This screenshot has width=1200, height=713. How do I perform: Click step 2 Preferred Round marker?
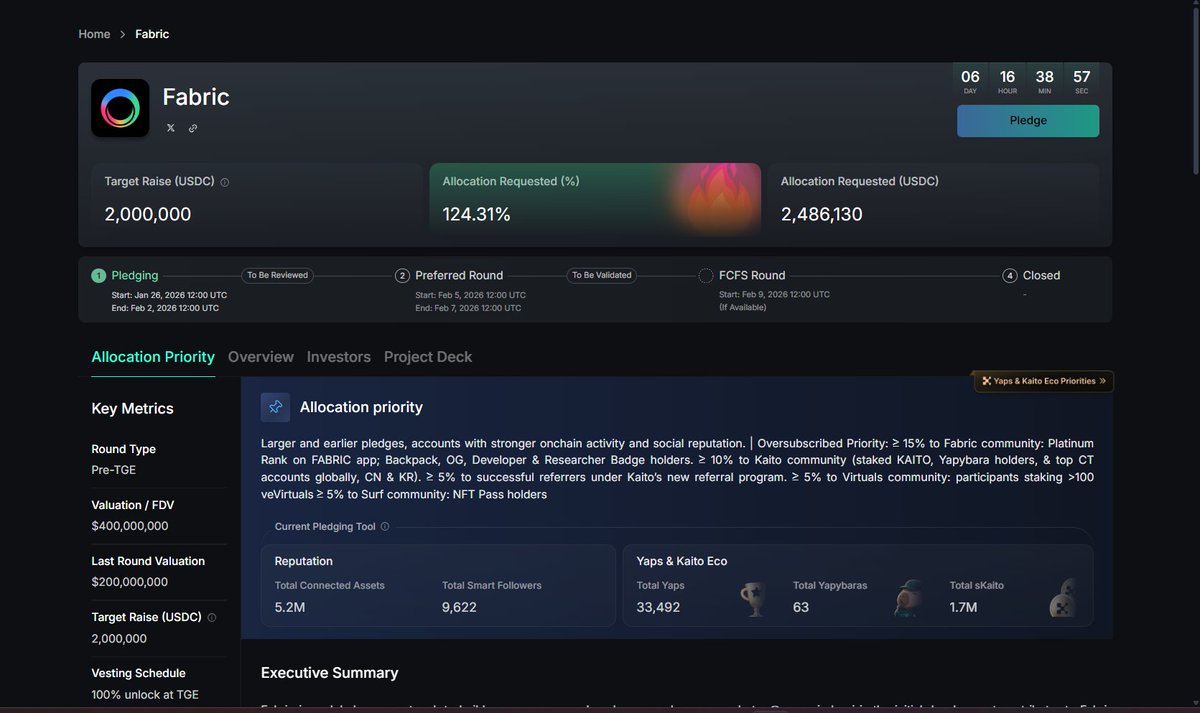point(402,275)
